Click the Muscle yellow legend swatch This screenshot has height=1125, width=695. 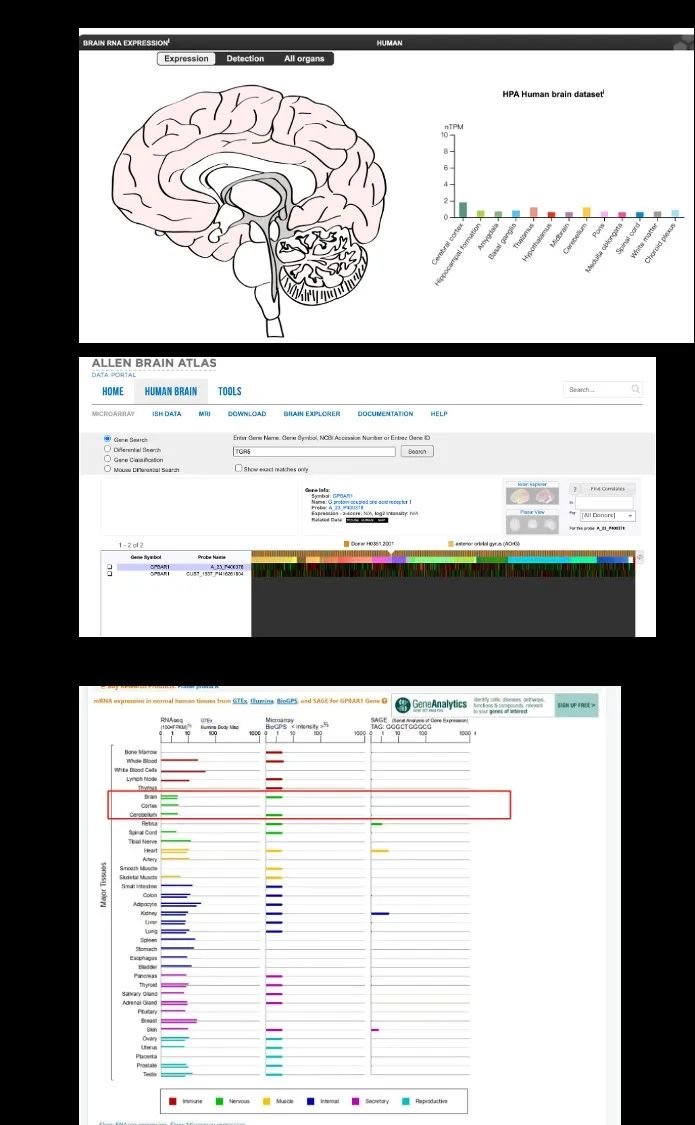coord(268,1101)
